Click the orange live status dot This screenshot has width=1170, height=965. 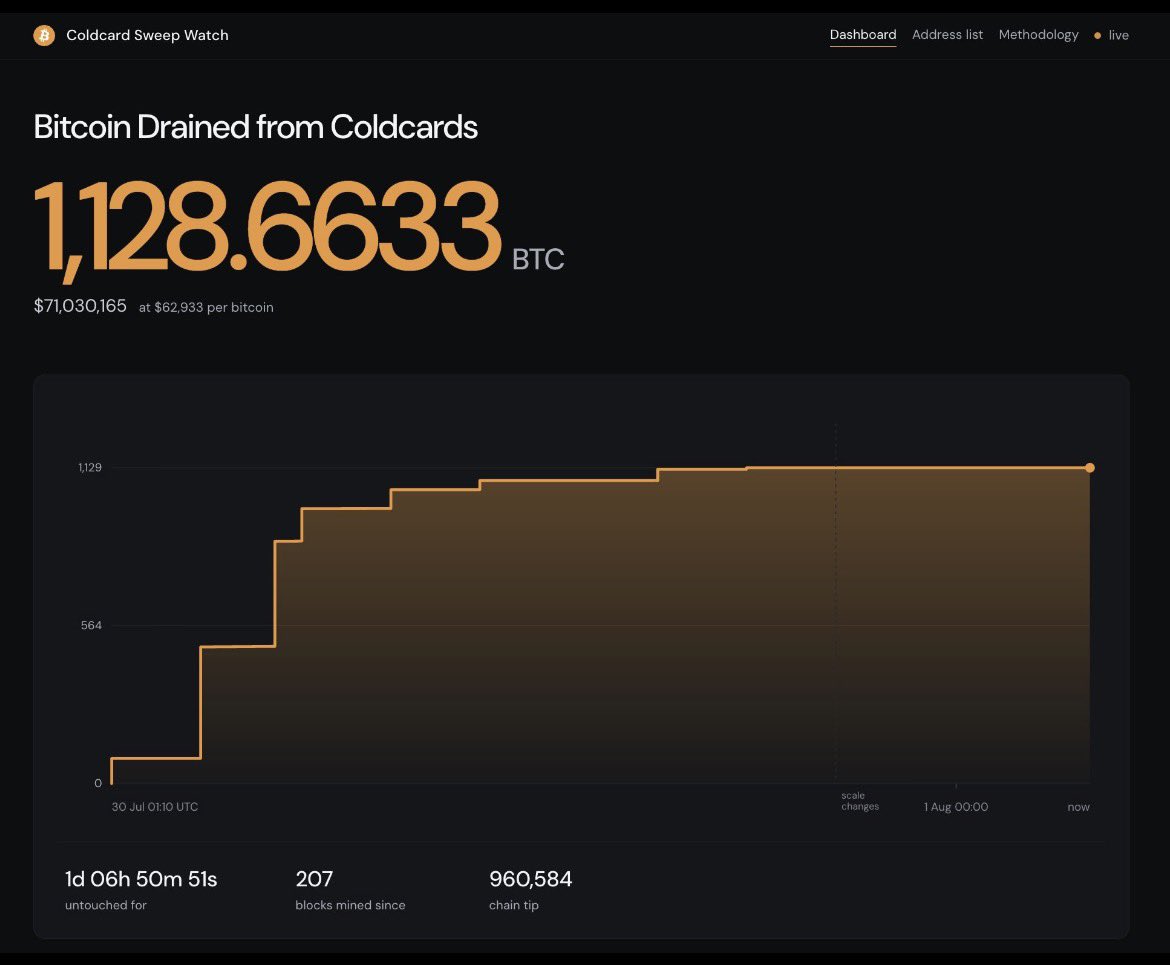tap(1097, 36)
